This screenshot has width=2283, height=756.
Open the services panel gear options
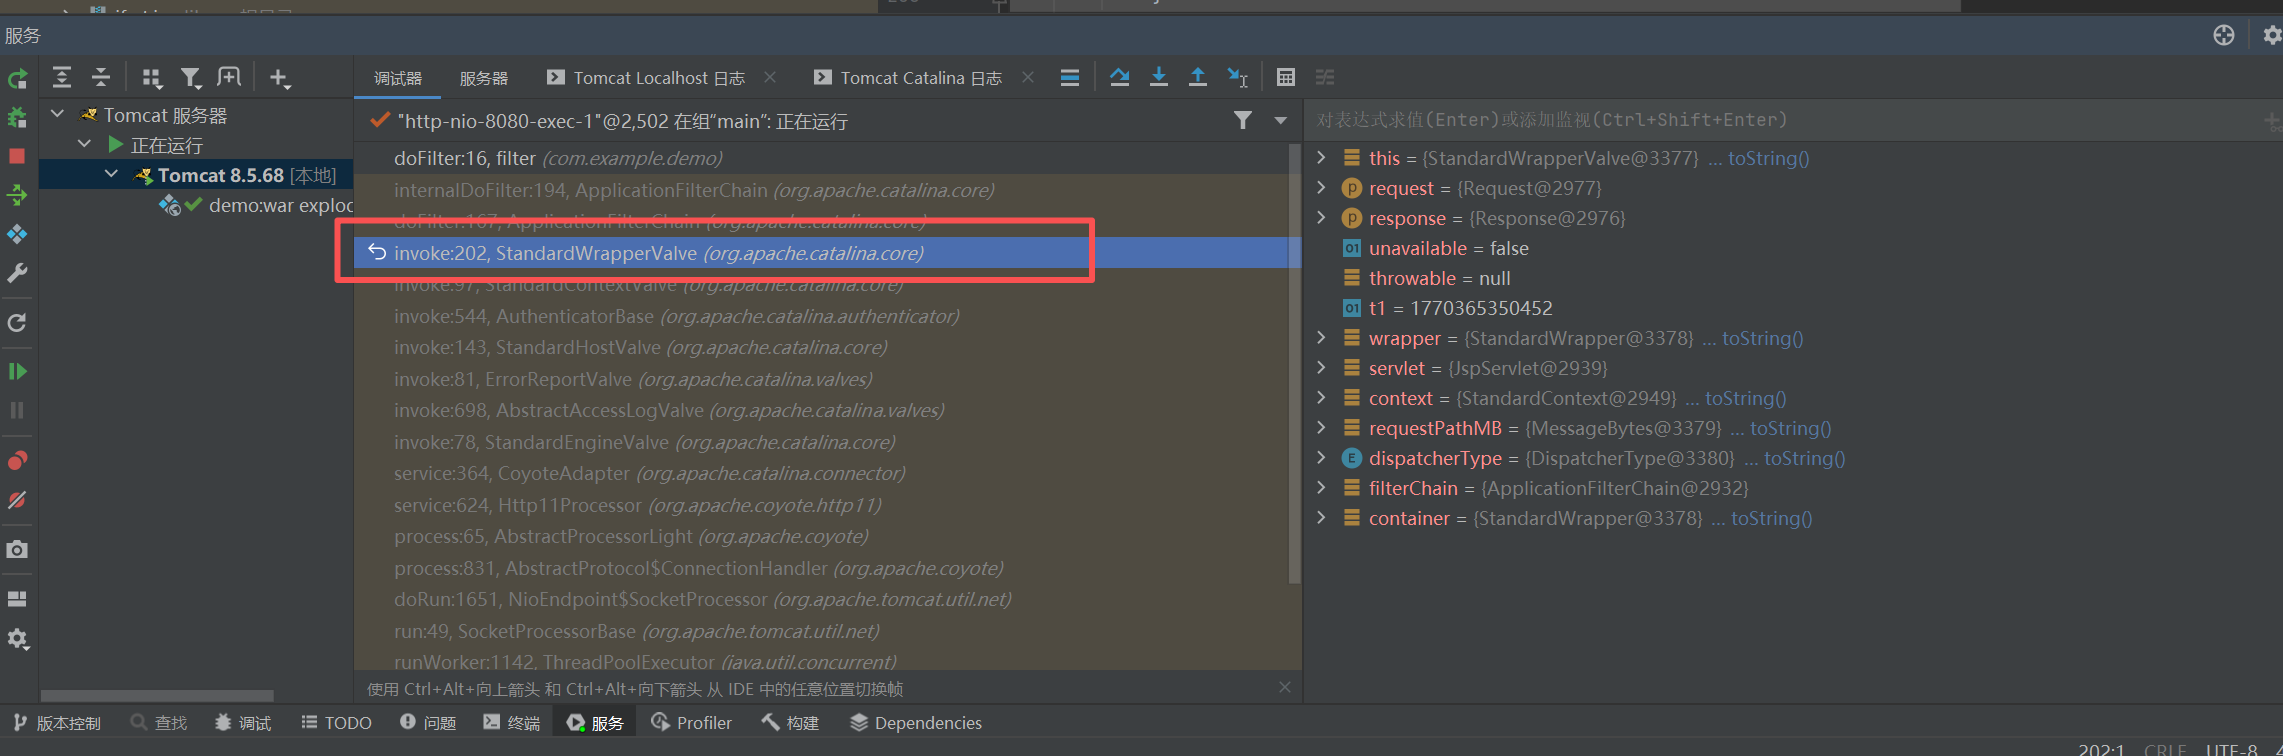2272,36
